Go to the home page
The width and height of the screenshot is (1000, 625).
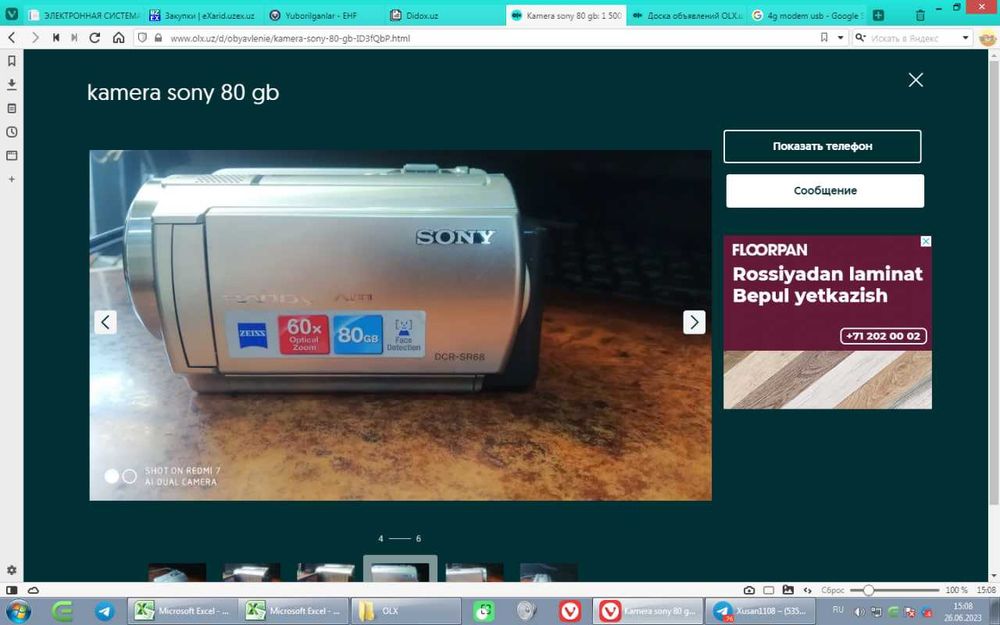pos(119,38)
